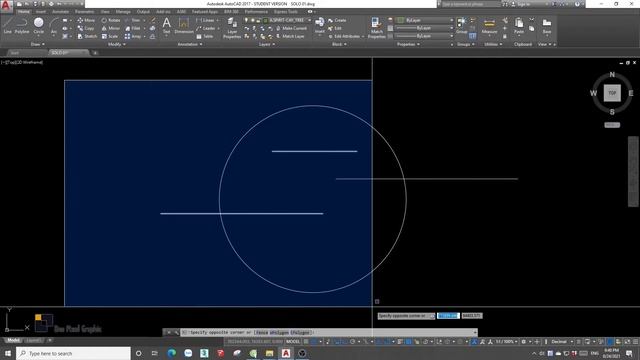Open Layer Properties manager
This screenshot has width=640, height=360.
coord(232,28)
